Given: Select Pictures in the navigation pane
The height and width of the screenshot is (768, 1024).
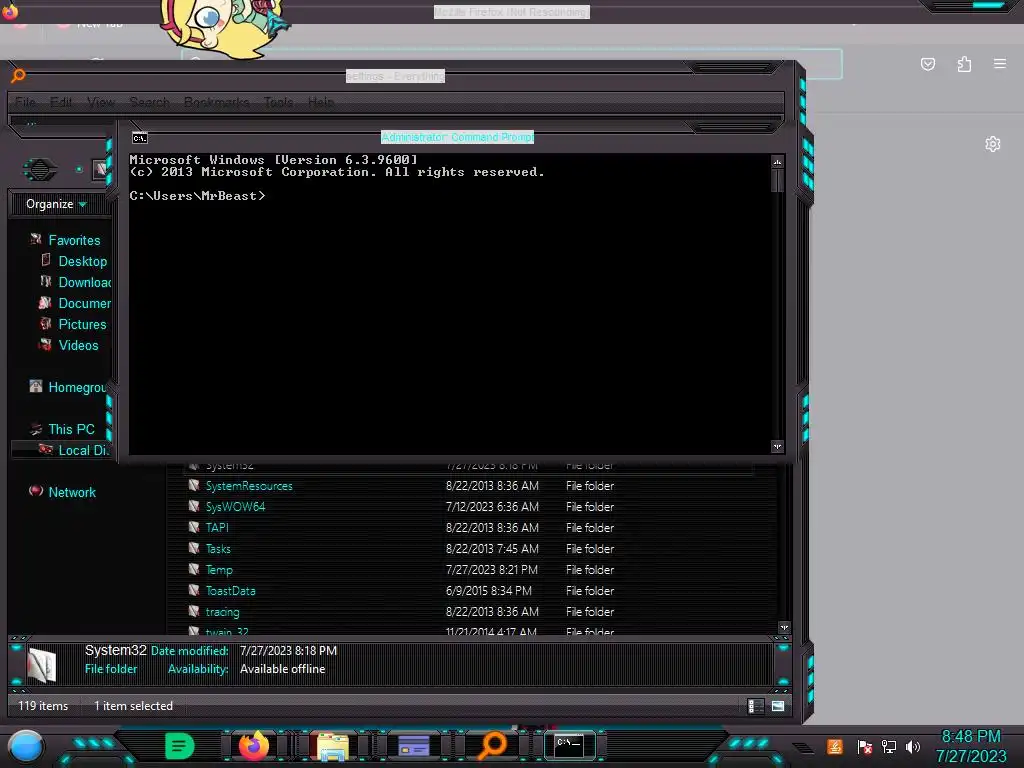Looking at the screenshot, I should click(x=82, y=324).
